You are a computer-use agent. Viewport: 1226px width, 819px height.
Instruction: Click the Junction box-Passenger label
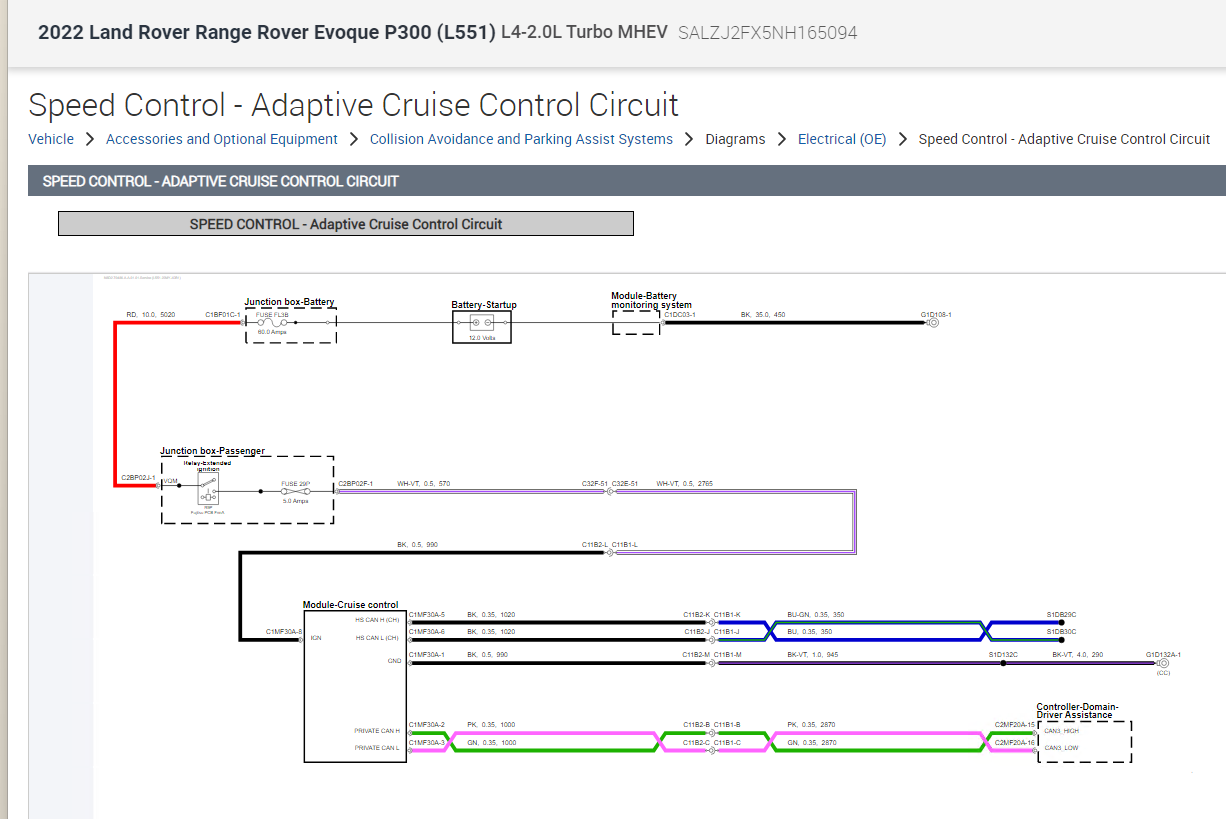tap(213, 451)
